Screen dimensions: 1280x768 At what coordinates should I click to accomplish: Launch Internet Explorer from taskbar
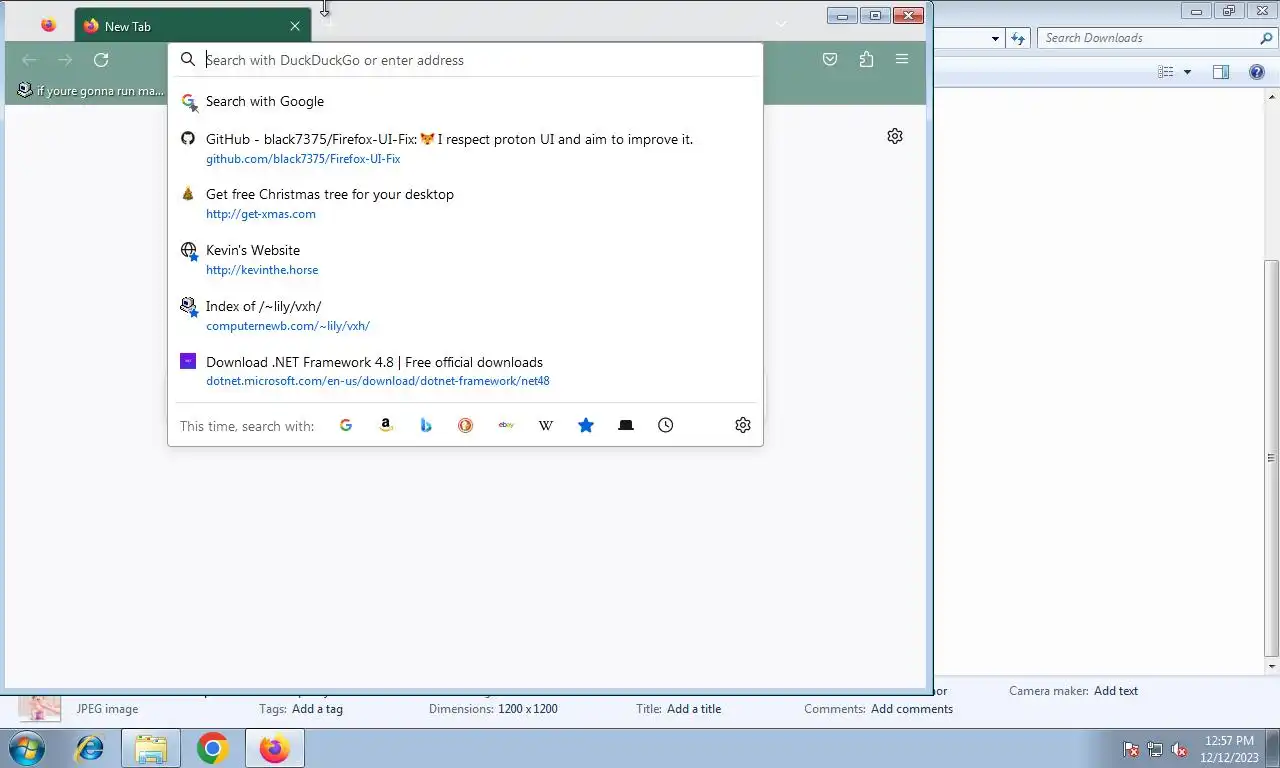click(90, 748)
